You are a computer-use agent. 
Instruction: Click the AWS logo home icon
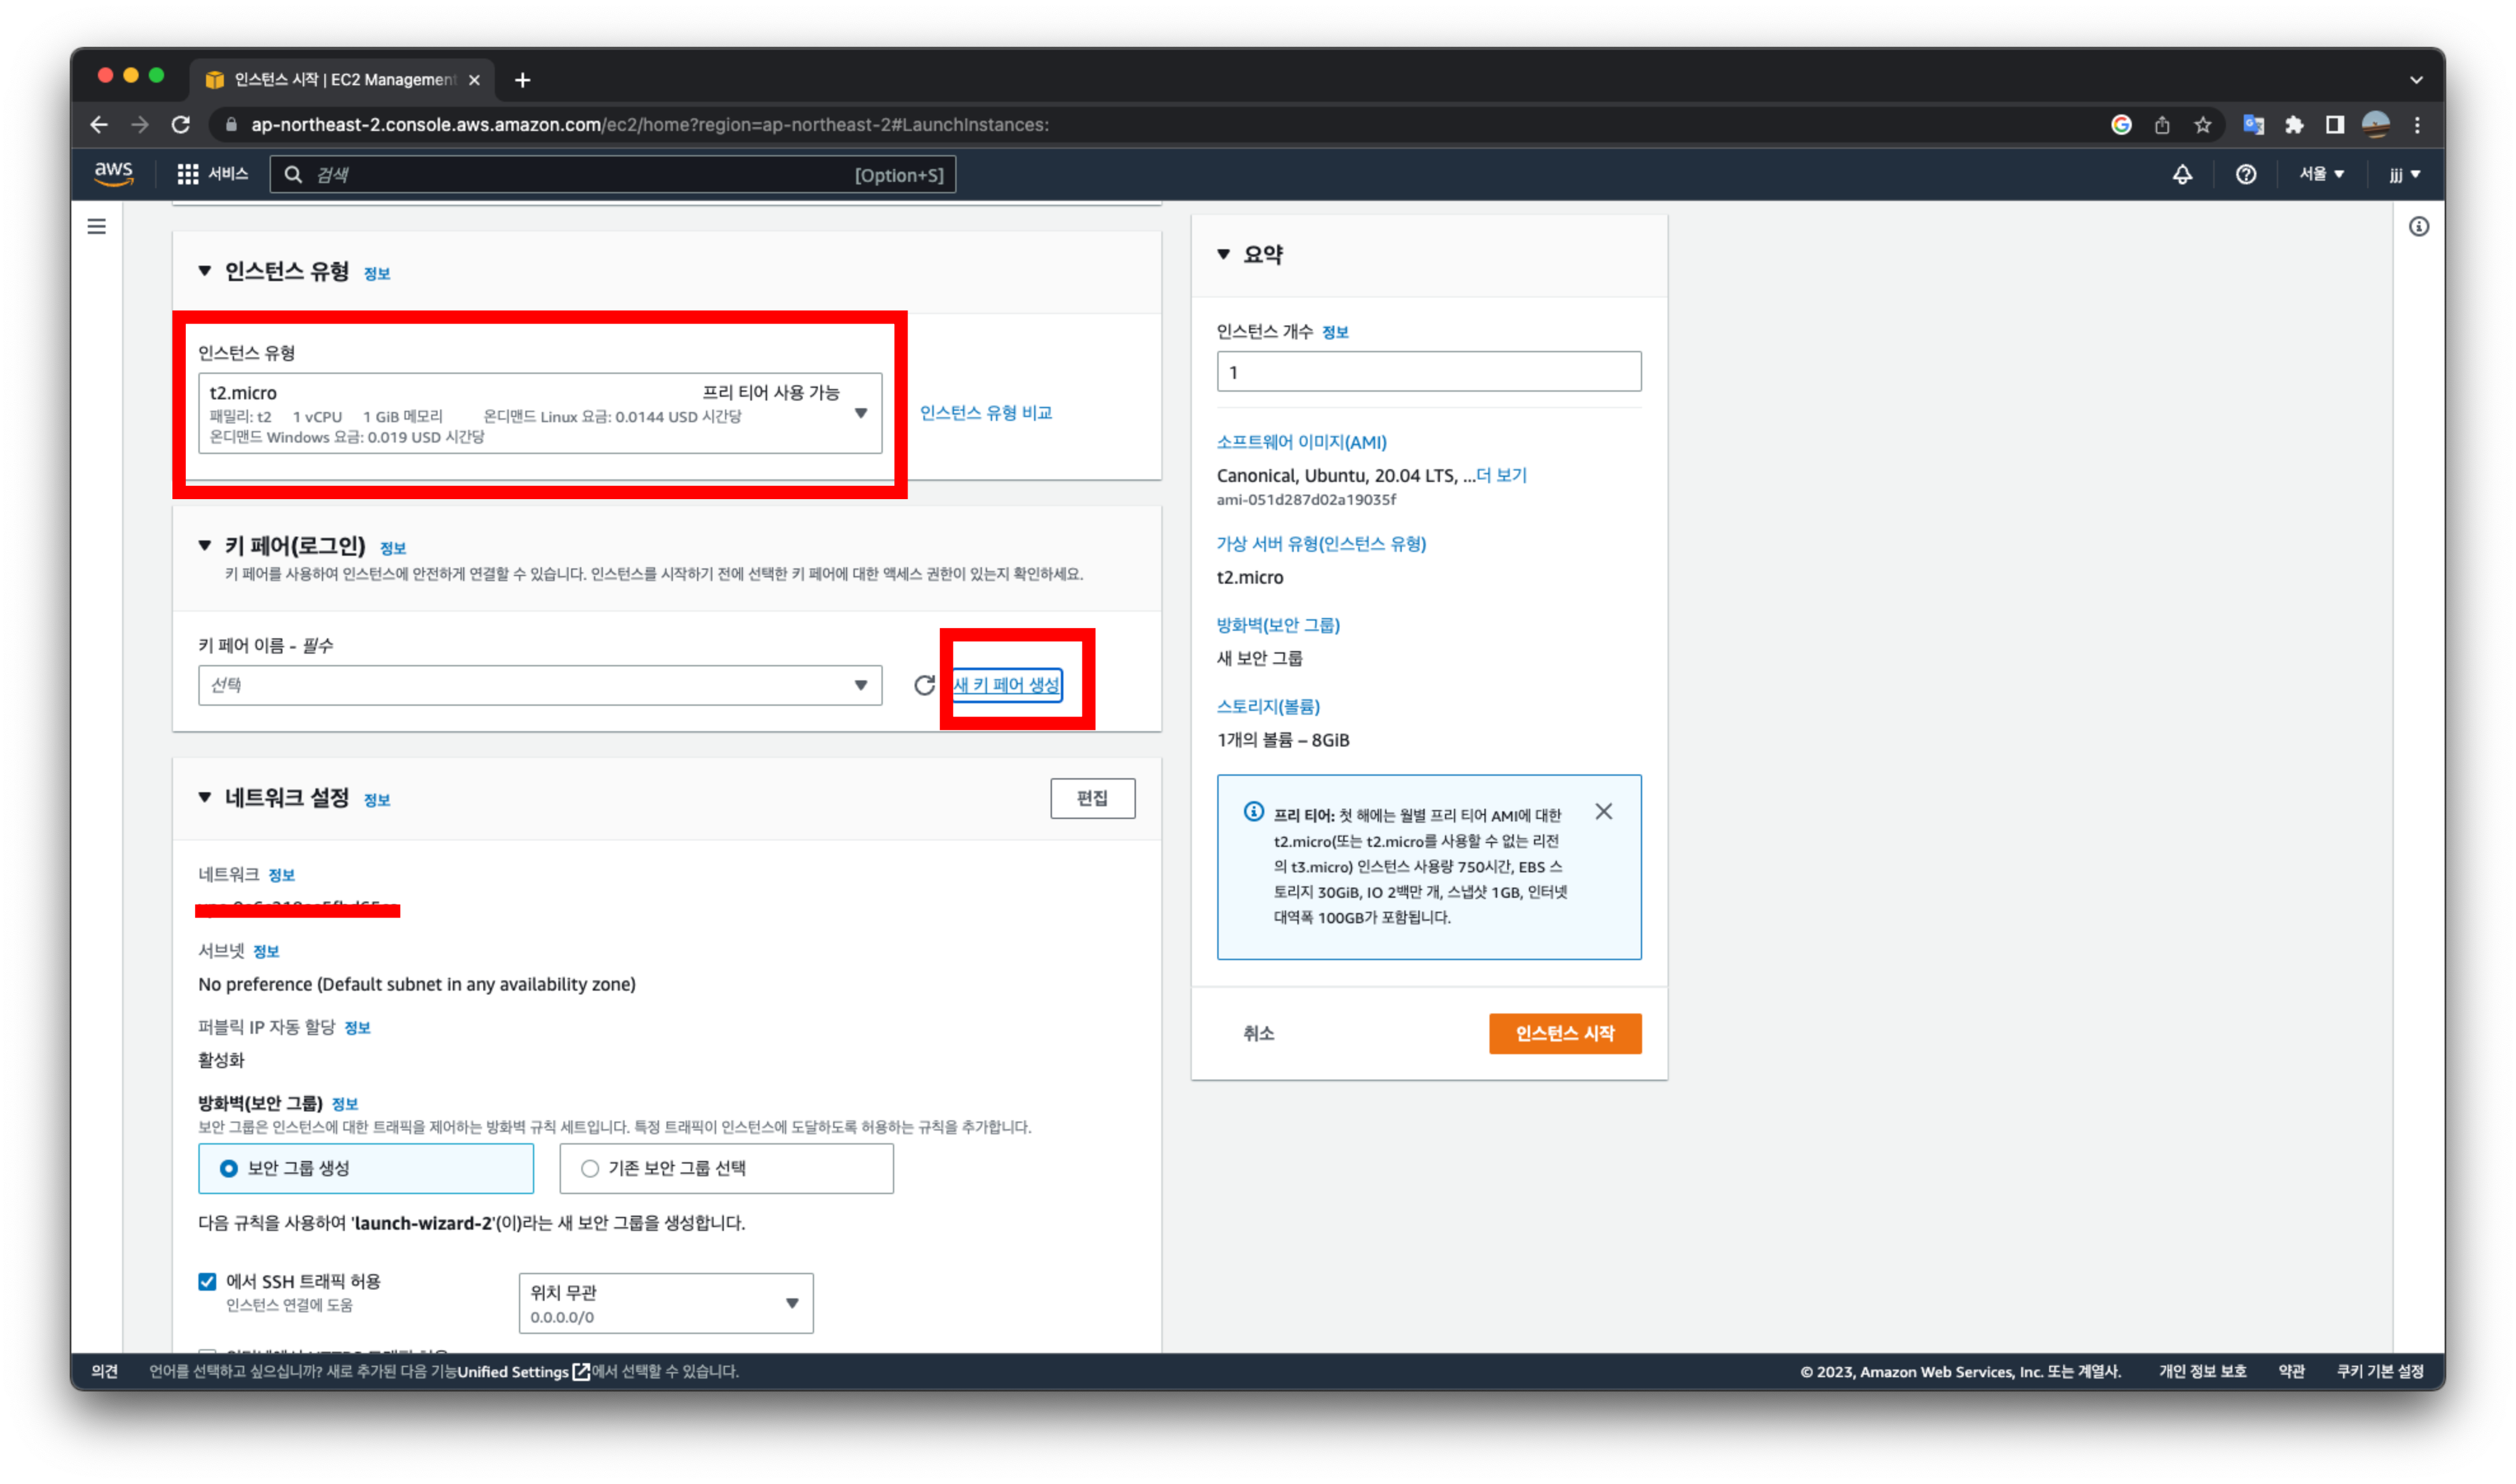[113, 173]
